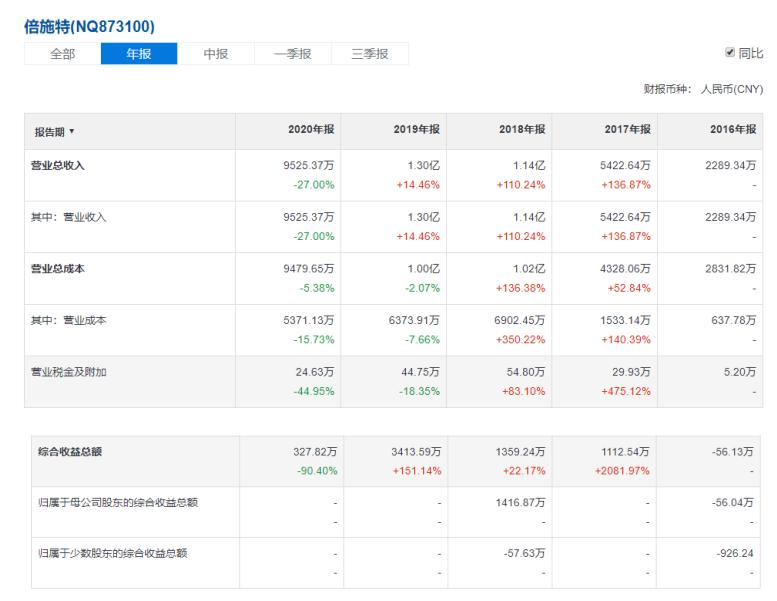The image size is (777, 601).
Task: Click the 财报币种 人民币(CNY) label
Action: 703,89
